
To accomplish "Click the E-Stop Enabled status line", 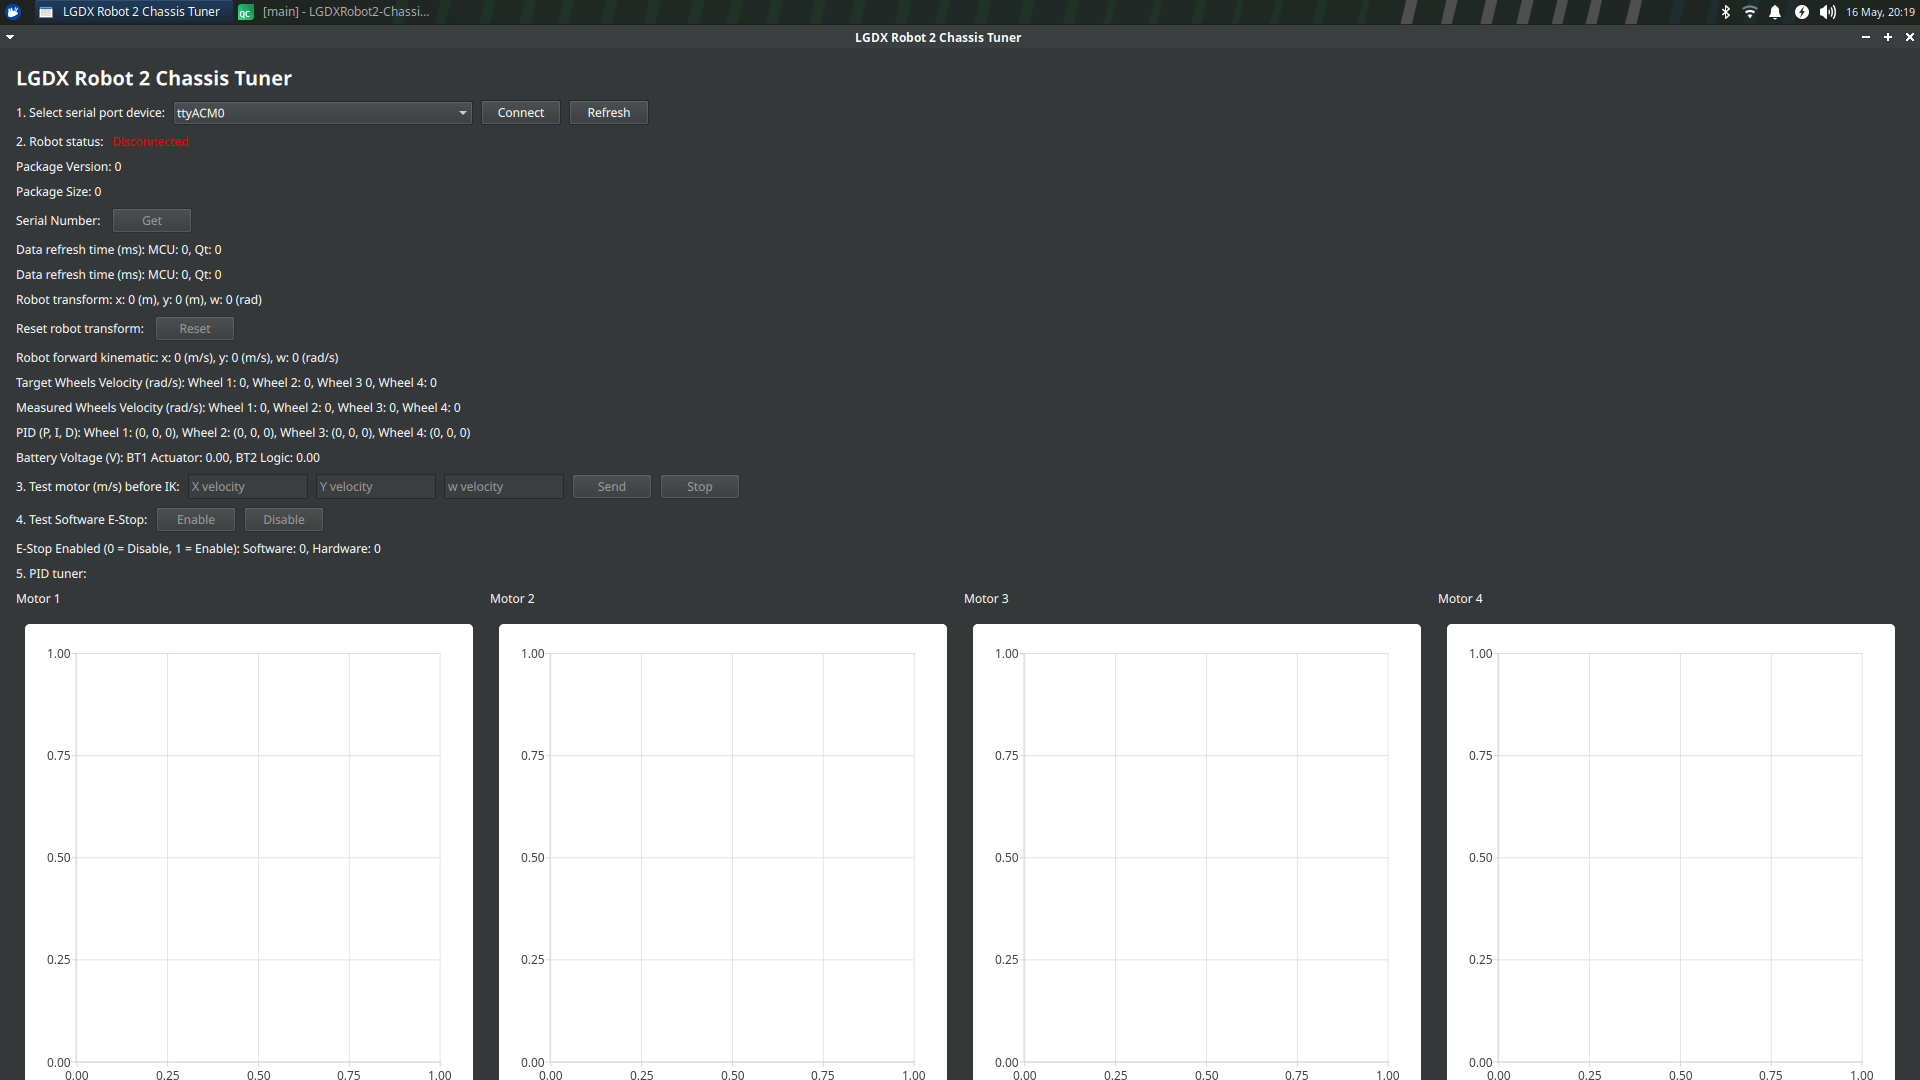I will tap(198, 549).
